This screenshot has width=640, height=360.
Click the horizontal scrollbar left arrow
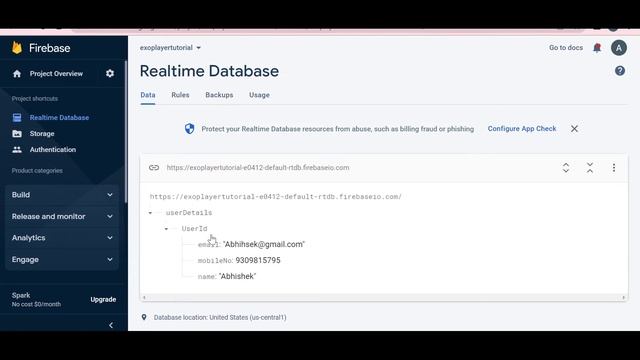(144, 298)
